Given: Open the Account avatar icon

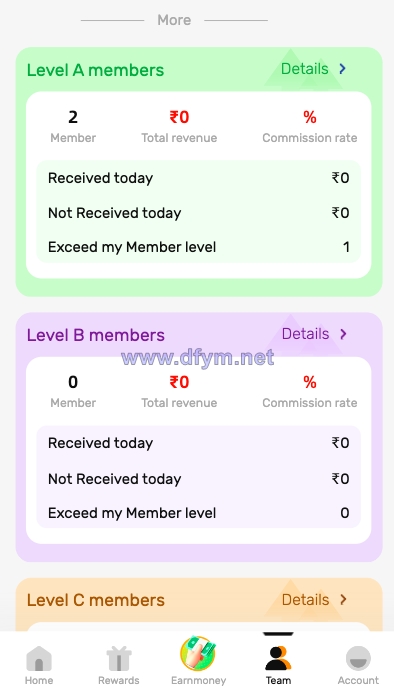Looking at the screenshot, I should click(358, 658).
